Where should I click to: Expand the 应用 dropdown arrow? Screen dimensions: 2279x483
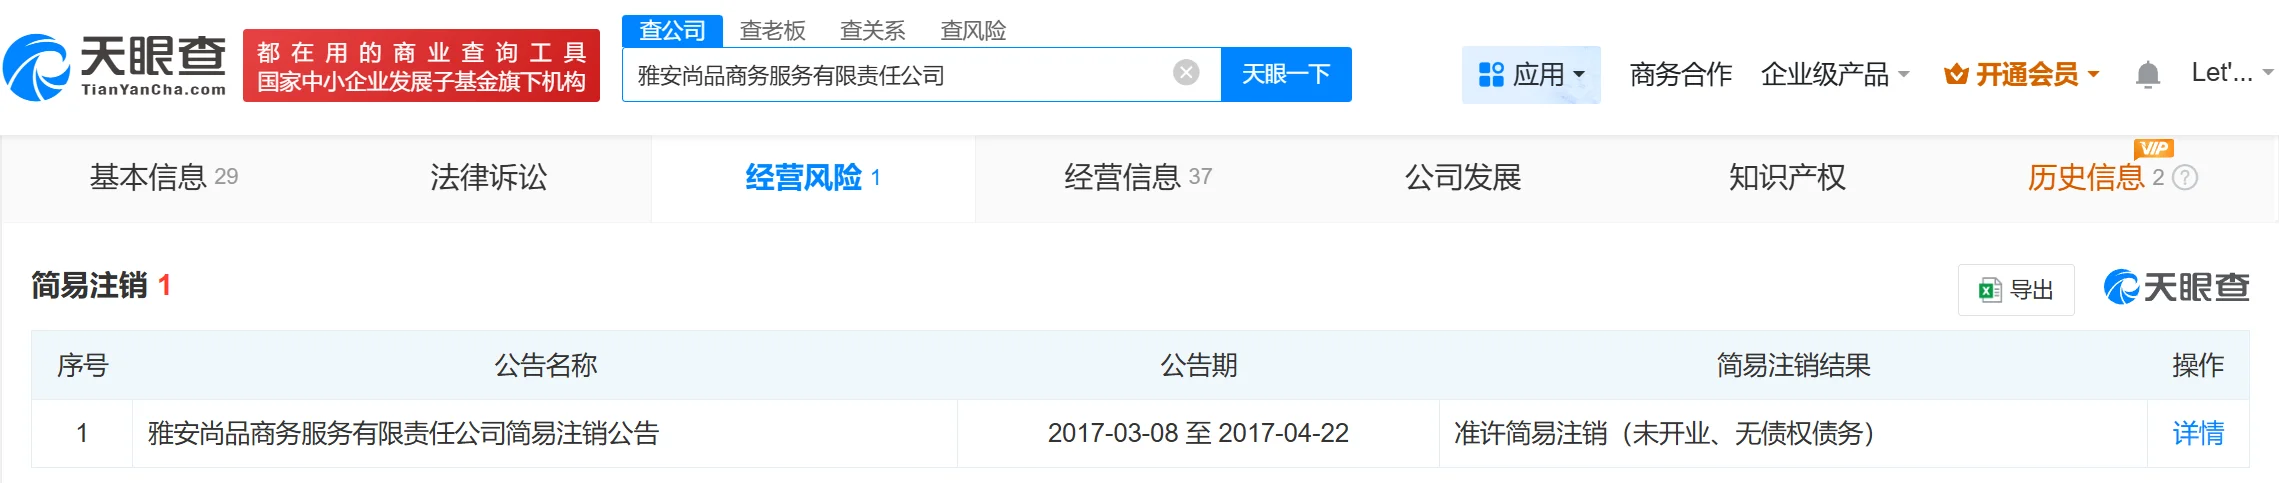pyautogui.click(x=1579, y=75)
